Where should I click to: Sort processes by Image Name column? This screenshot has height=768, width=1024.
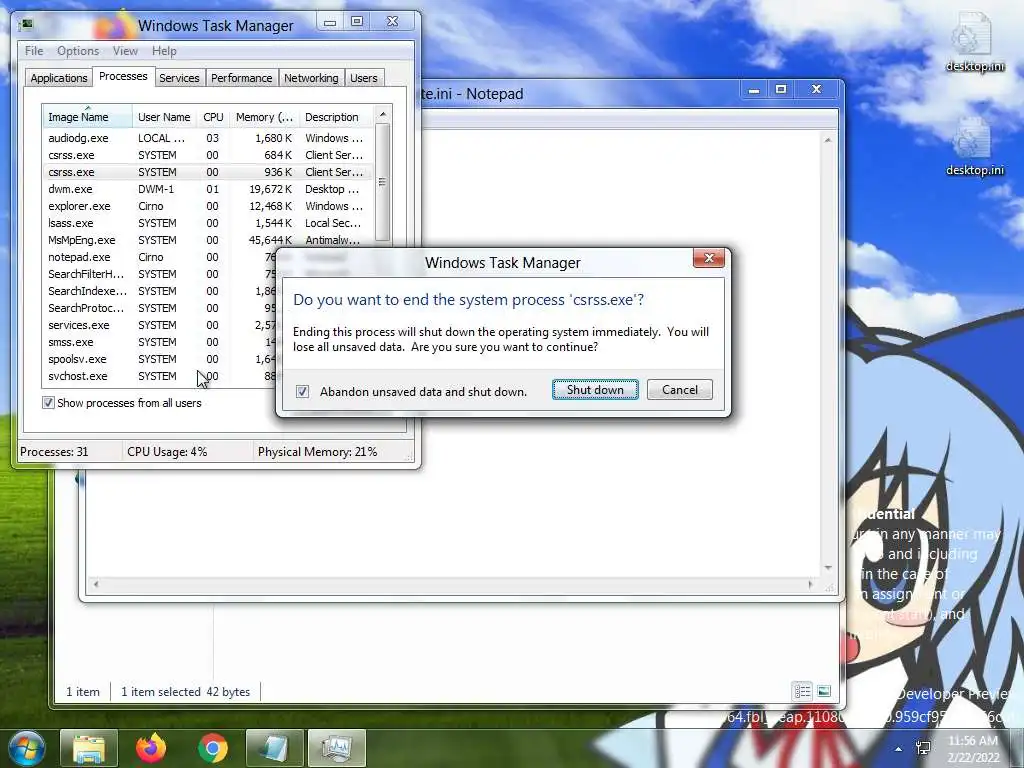[x=88, y=117]
